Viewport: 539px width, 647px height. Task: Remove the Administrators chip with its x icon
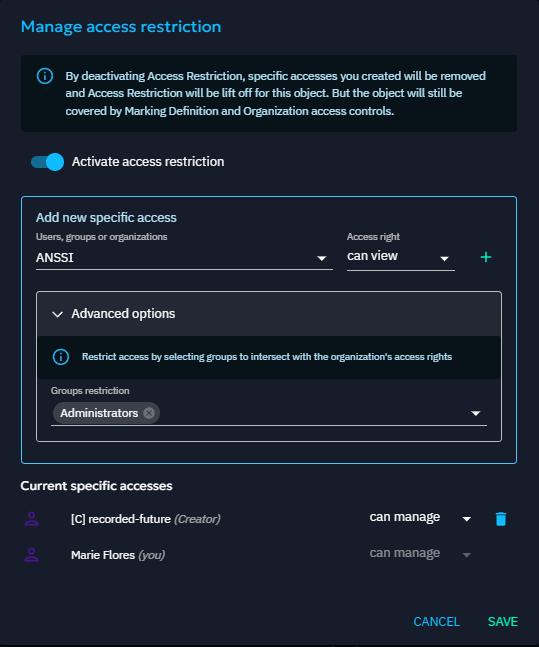coord(149,413)
